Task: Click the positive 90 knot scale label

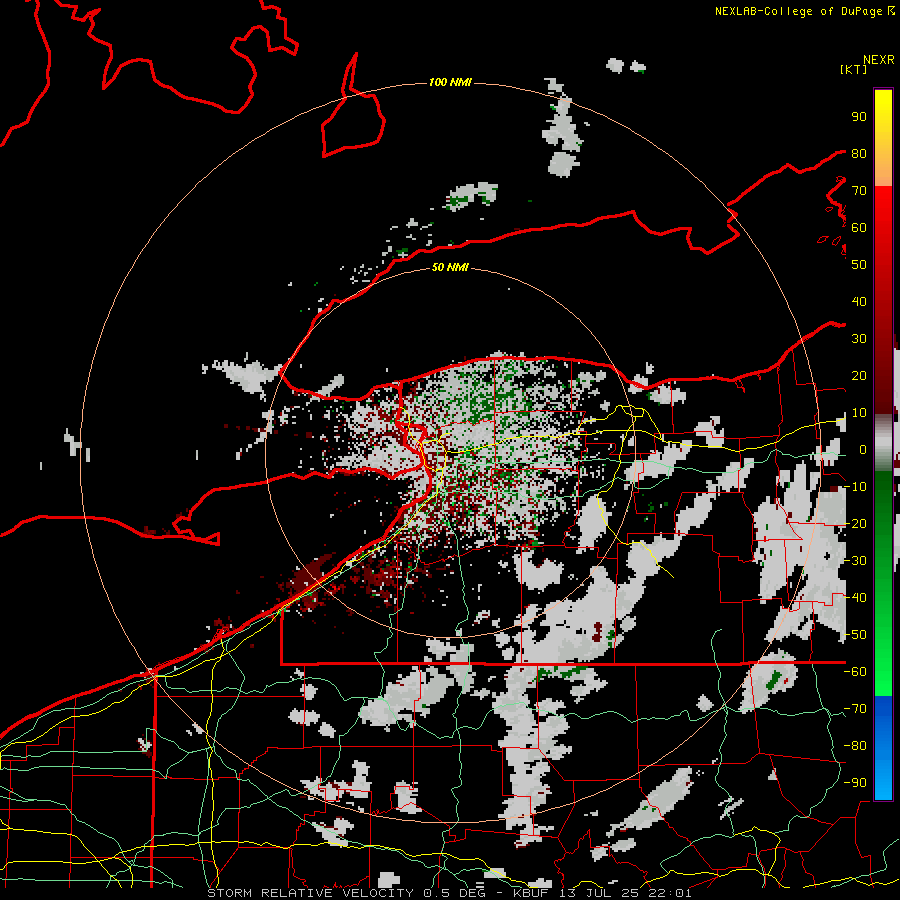Action: click(x=859, y=117)
